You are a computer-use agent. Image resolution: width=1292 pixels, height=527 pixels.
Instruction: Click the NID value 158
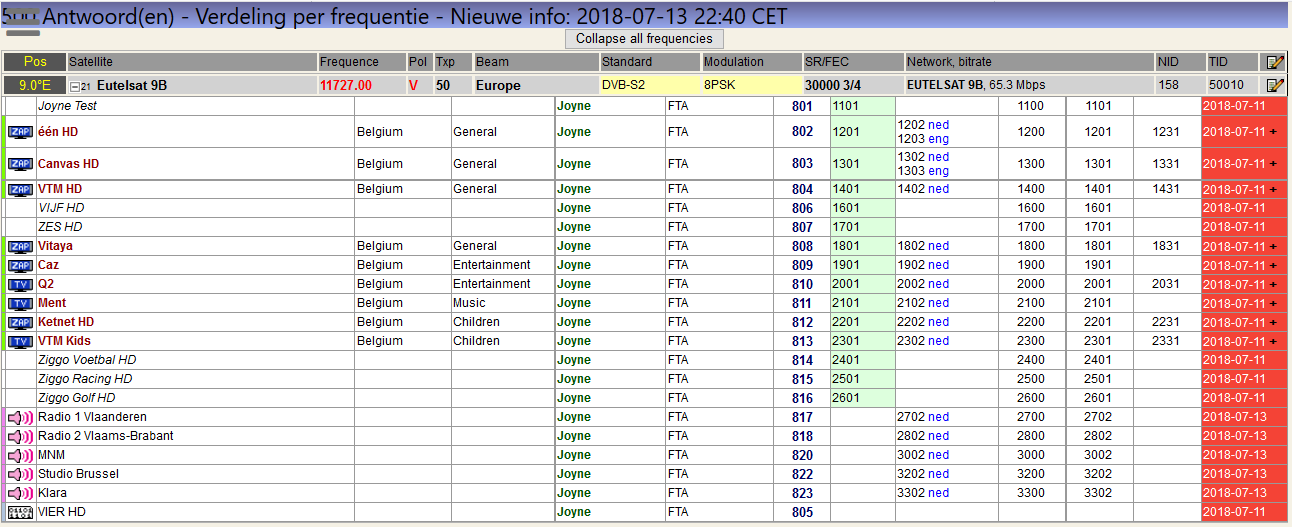[x=1169, y=86]
